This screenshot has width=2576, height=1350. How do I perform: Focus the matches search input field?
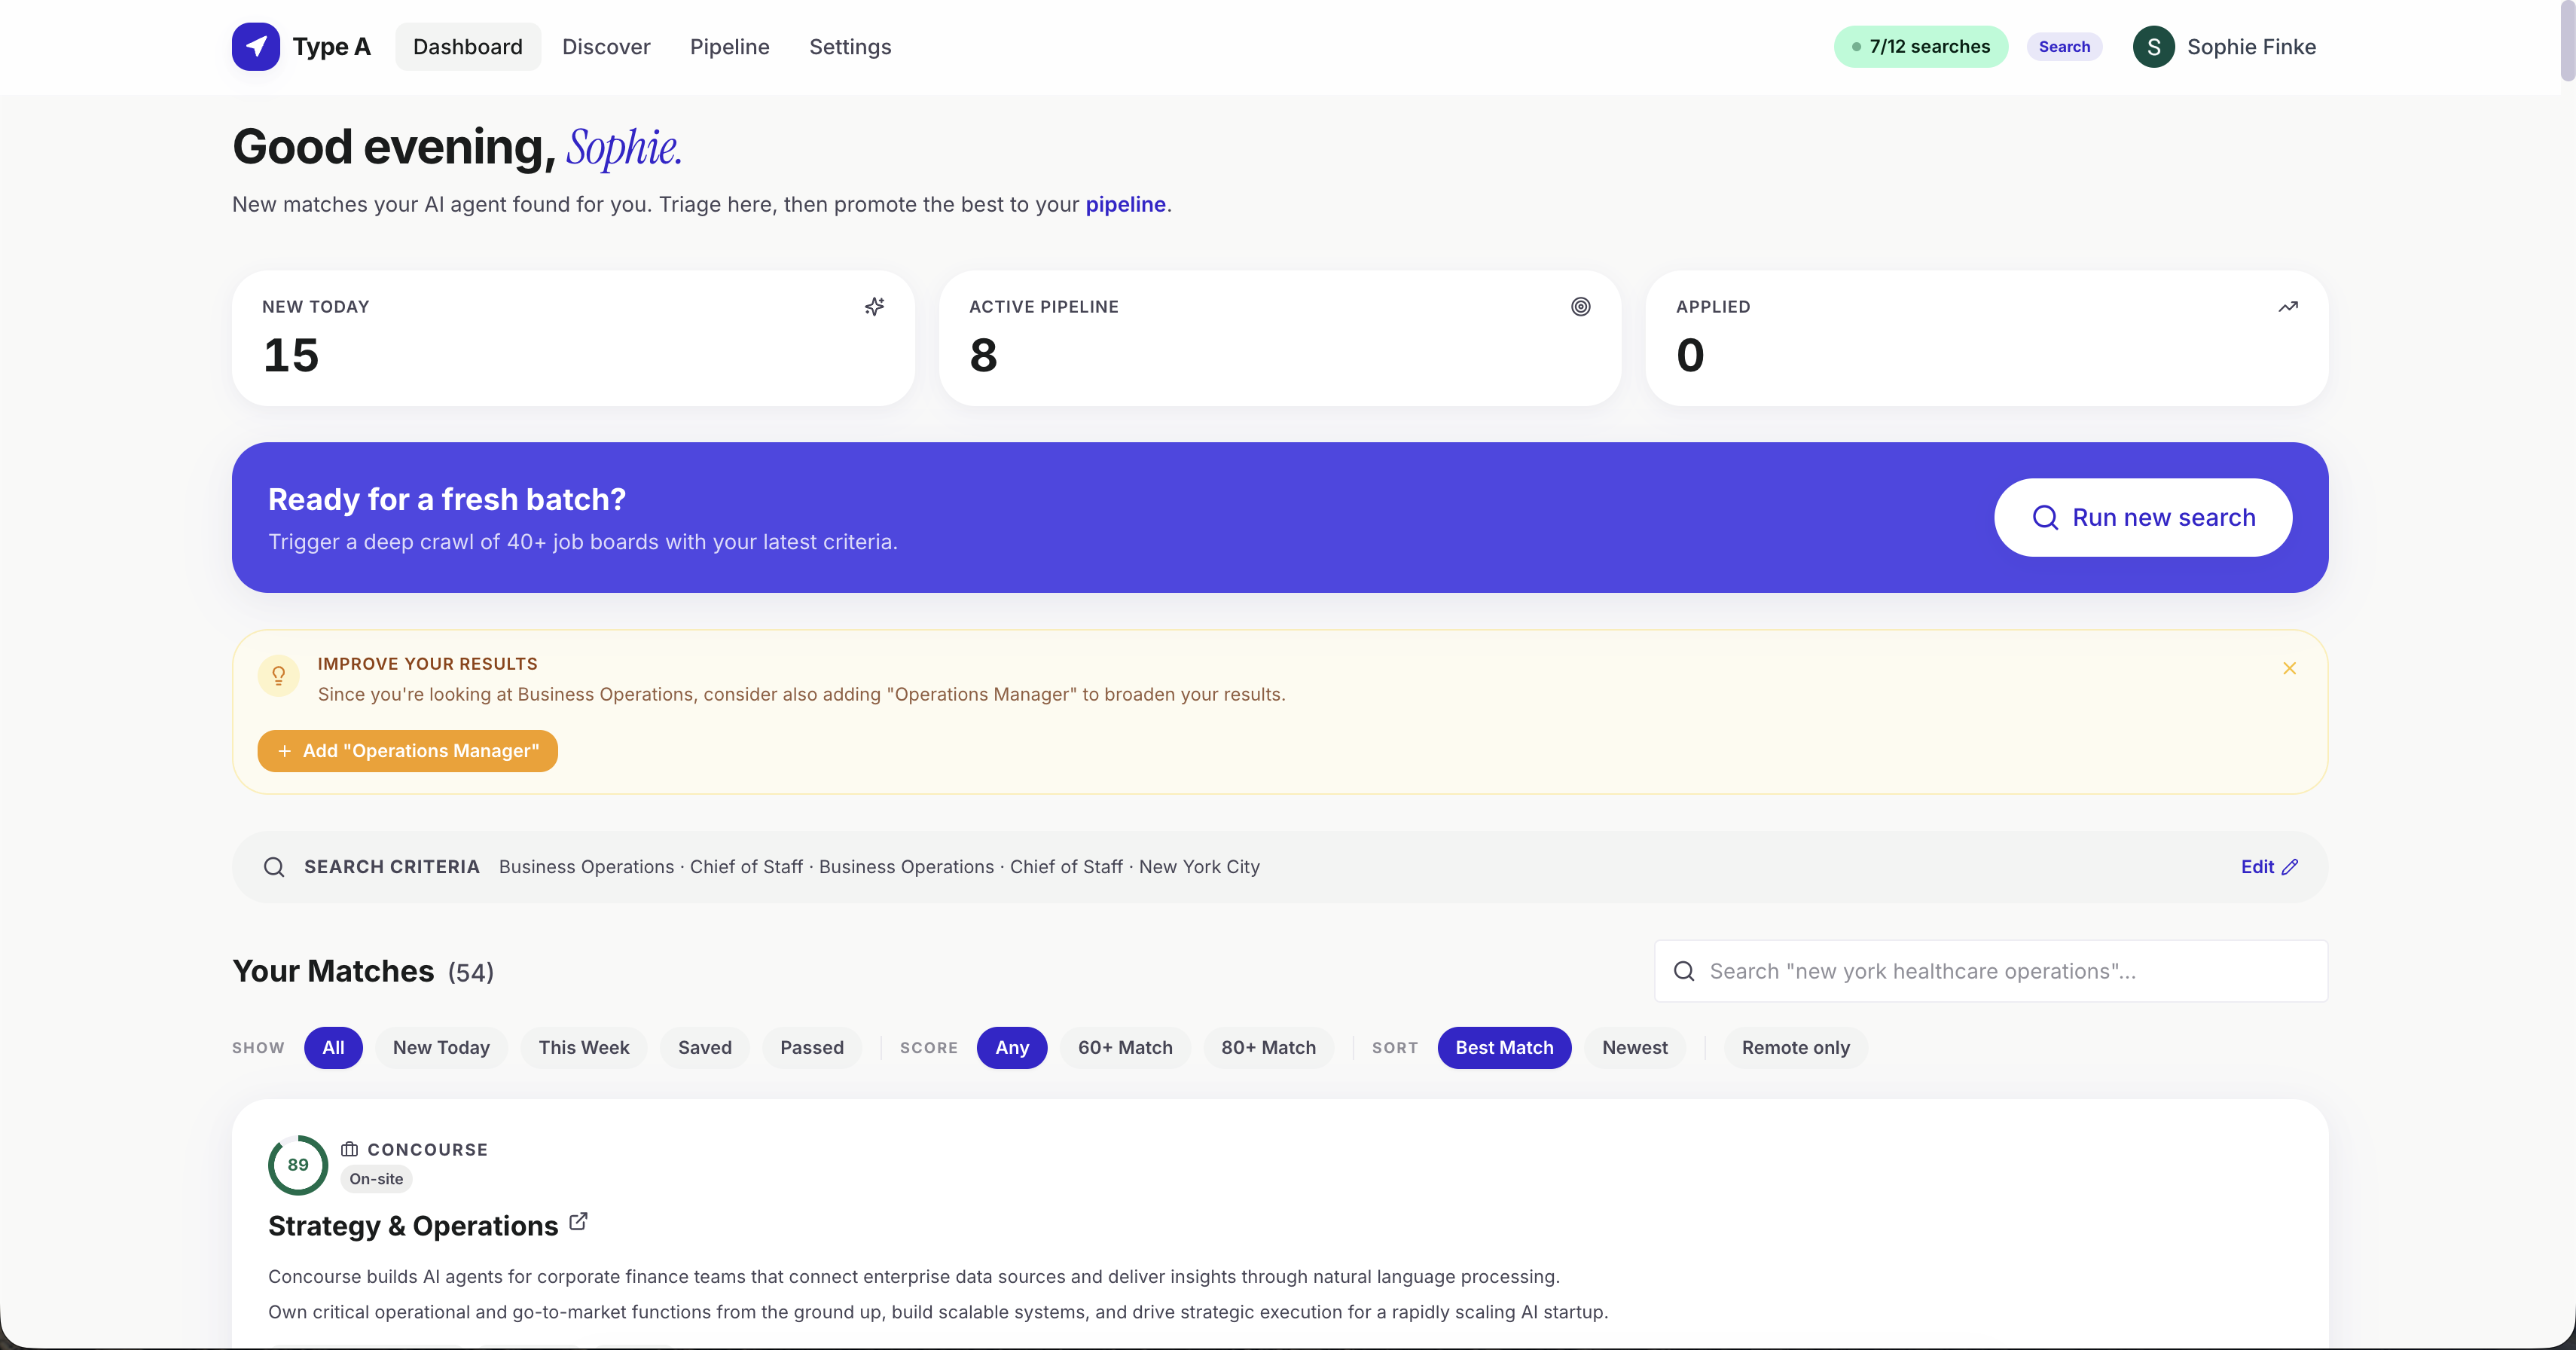pyautogui.click(x=1991, y=971)
